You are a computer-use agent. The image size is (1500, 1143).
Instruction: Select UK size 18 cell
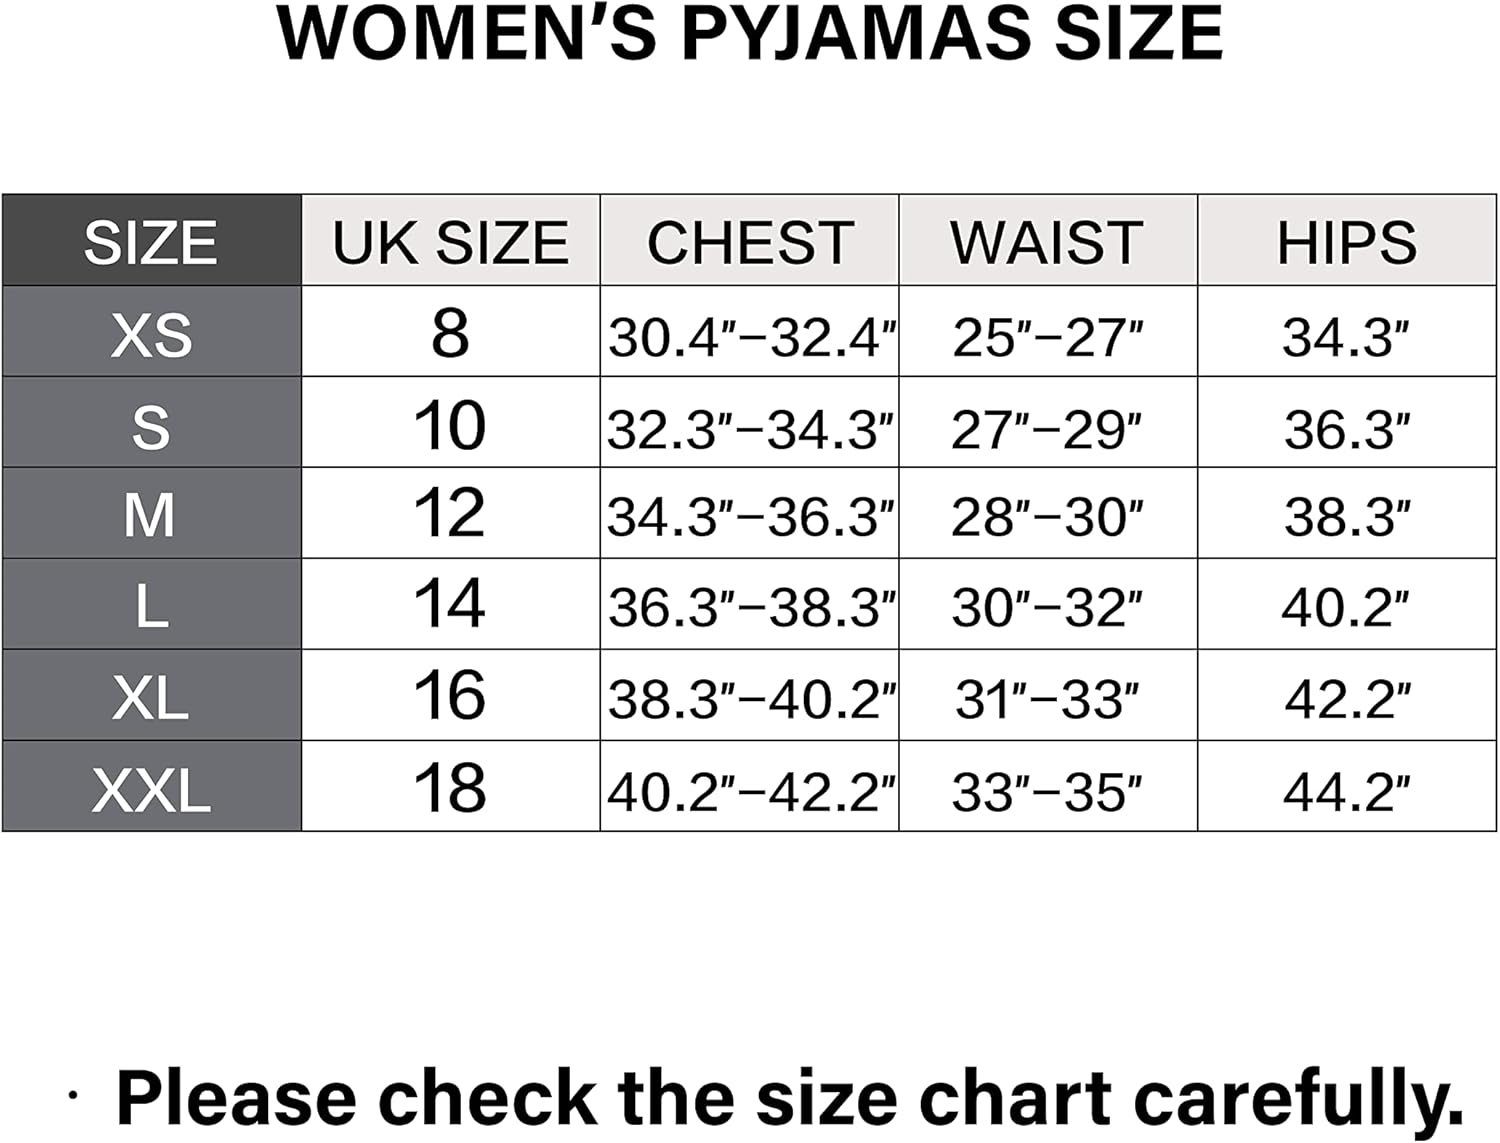click(x=450, y=788)
